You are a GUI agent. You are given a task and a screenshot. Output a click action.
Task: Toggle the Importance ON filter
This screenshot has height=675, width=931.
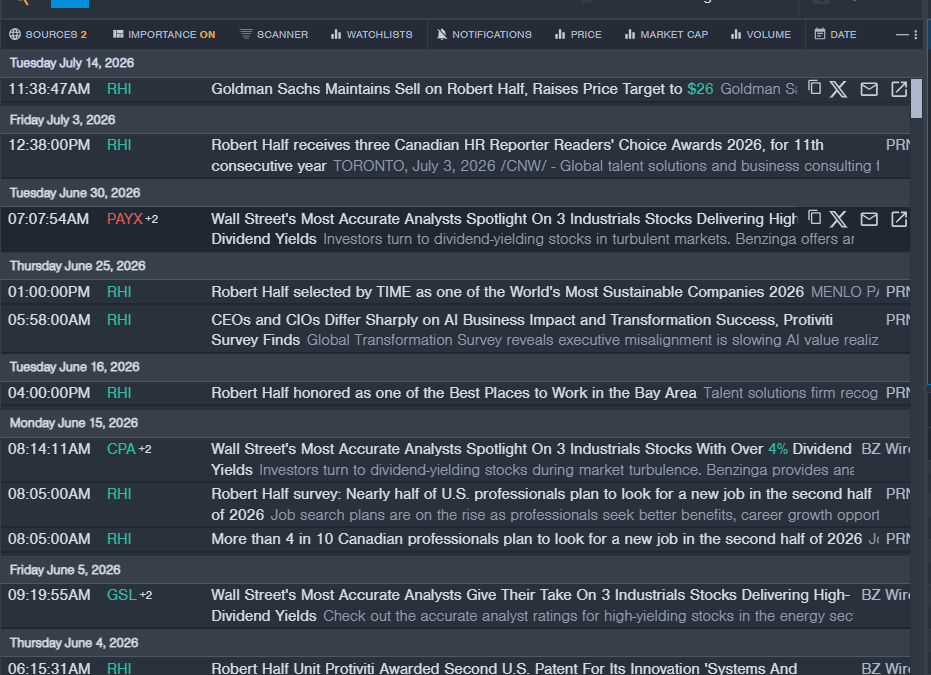pyautogui.click(x=164, y=34)
